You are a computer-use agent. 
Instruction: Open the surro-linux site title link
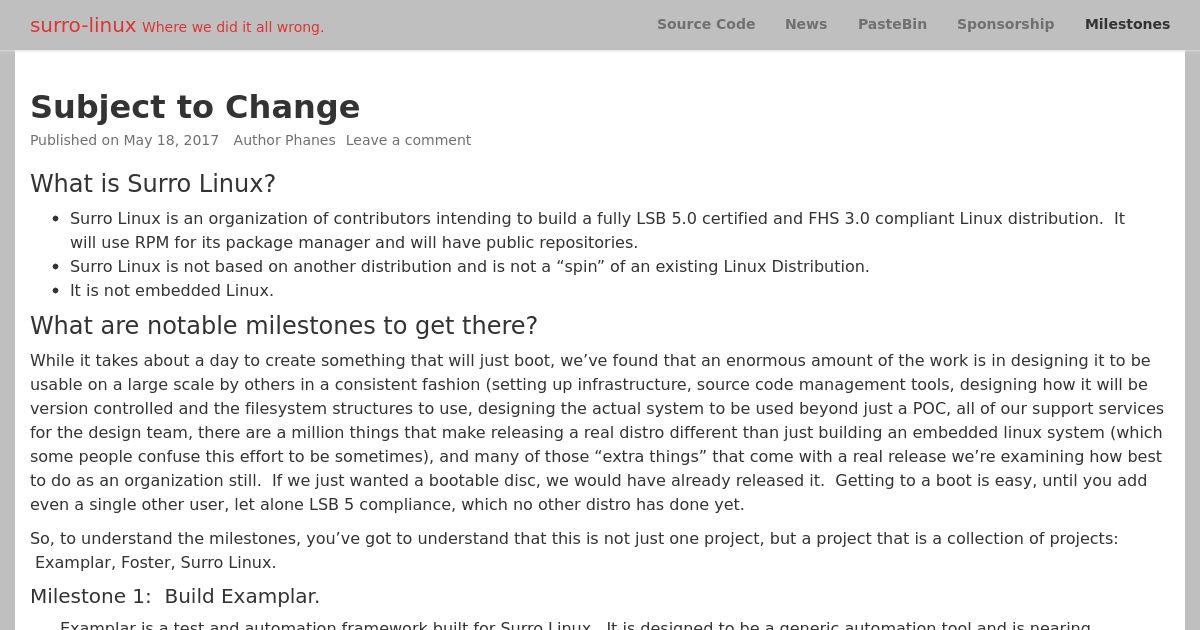pyautogui.click(x=83, y=25)
